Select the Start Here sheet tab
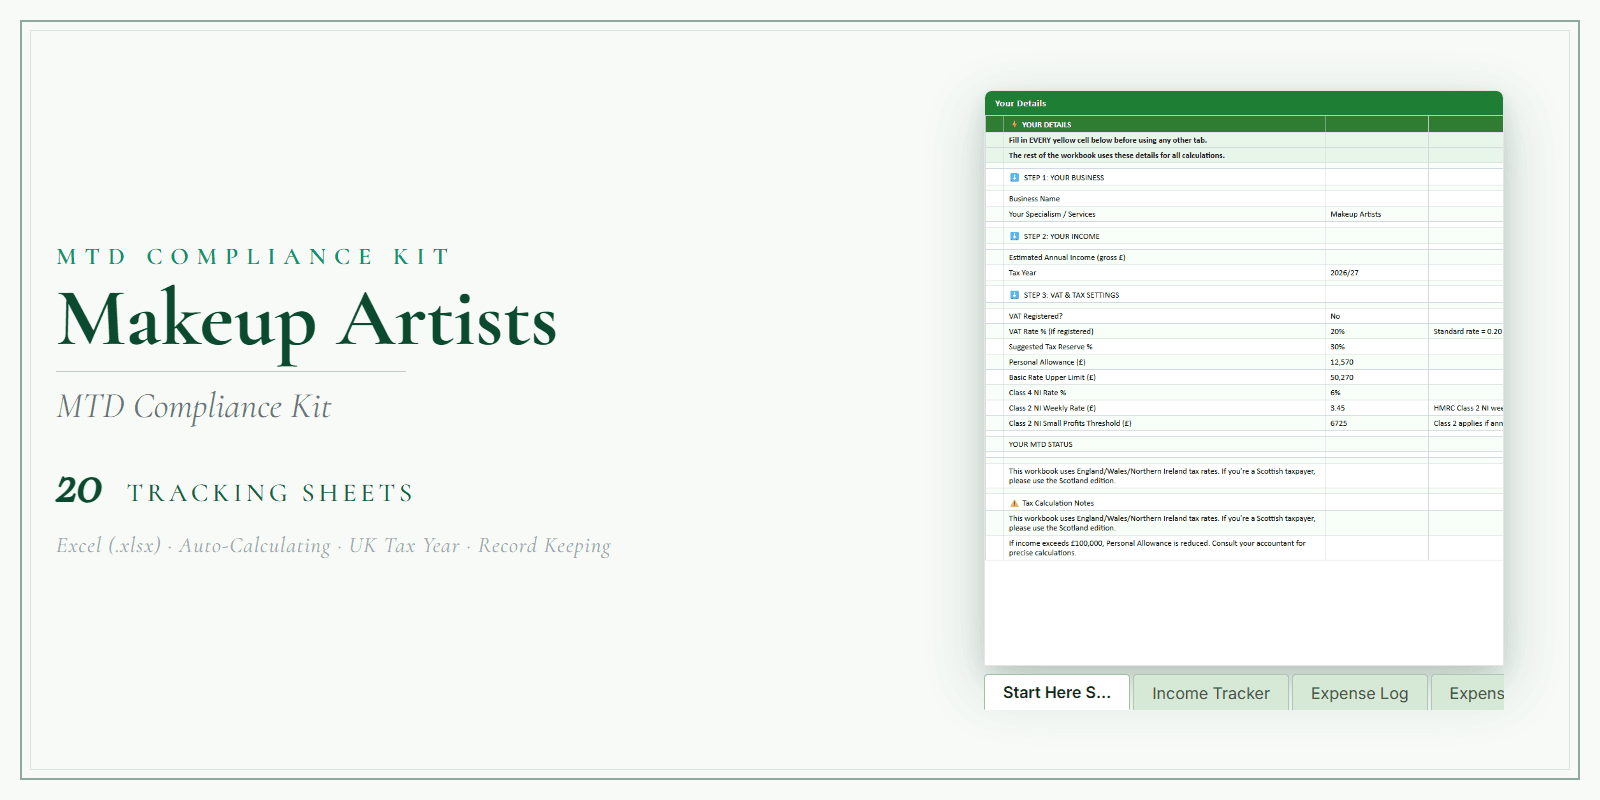The height and width of the screenshot is (800, 1600). [1057, 692]
